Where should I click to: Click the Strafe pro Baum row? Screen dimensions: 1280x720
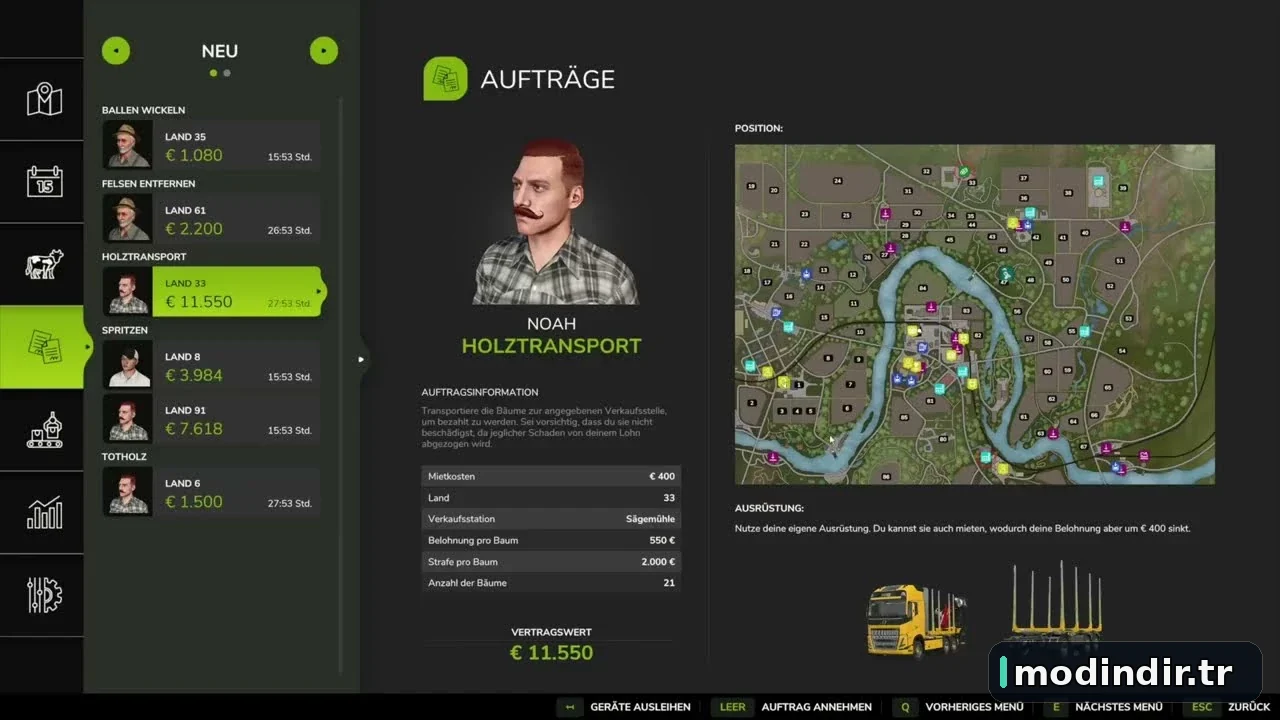pos(551,561)
